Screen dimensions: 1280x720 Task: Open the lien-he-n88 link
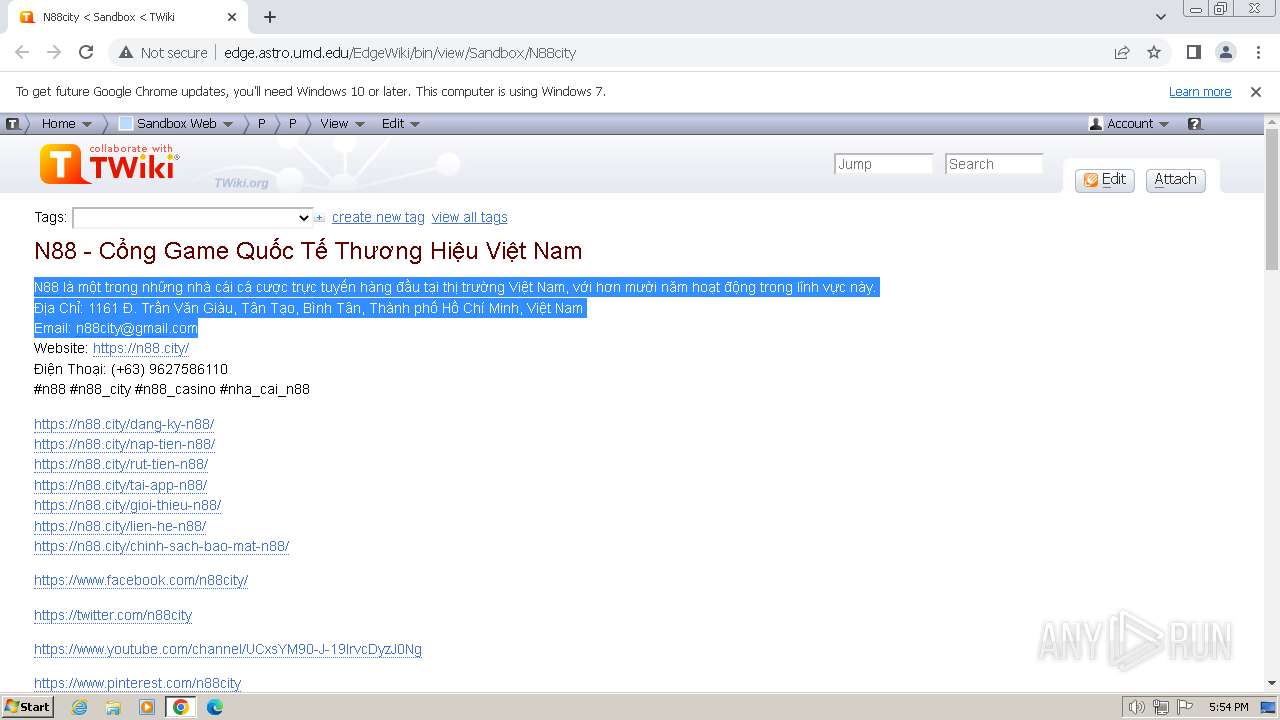(x=120, y=526)
